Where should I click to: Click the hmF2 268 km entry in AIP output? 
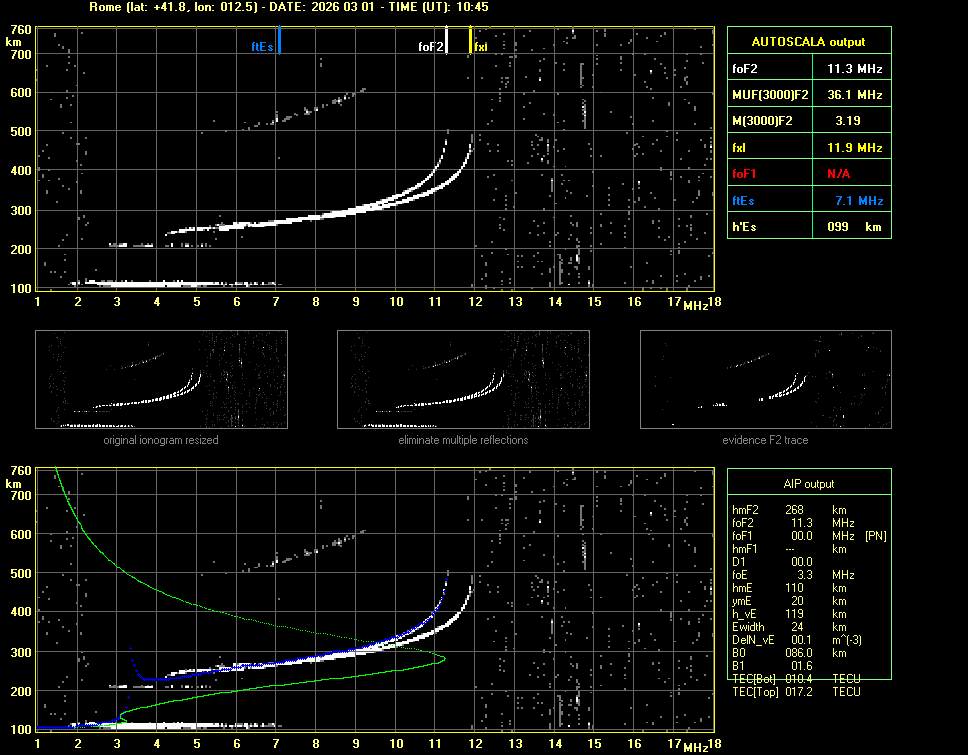click(x=796, y=510)
